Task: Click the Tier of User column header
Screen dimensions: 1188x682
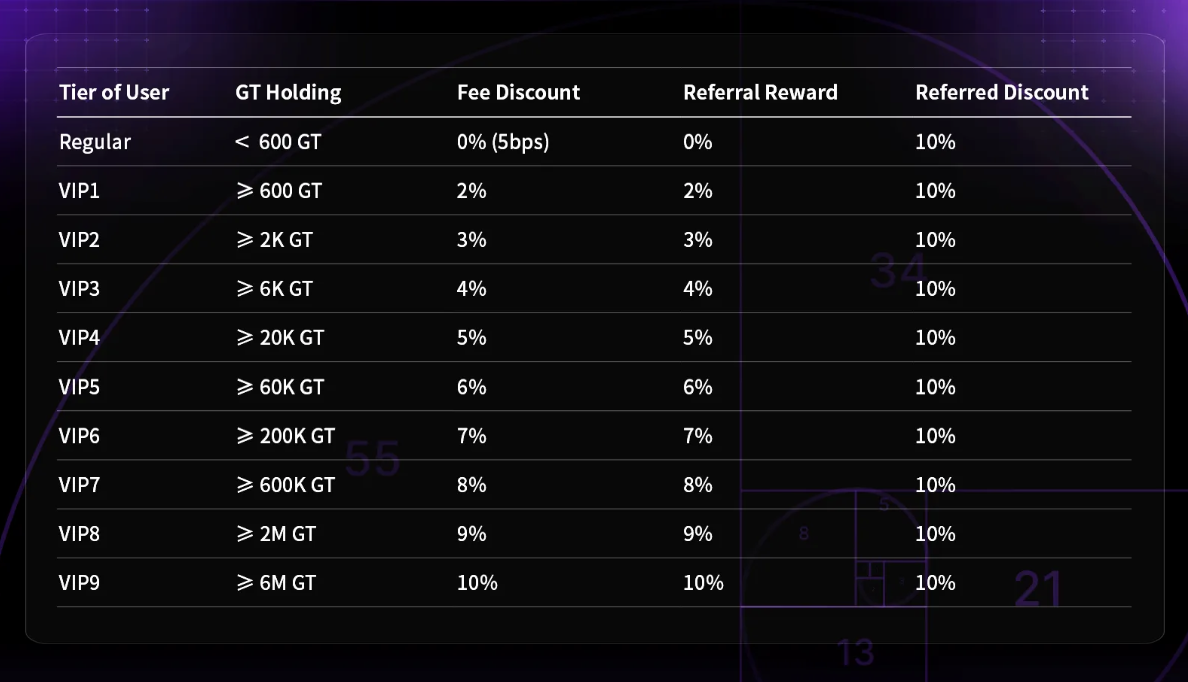Action: [114, 93]
